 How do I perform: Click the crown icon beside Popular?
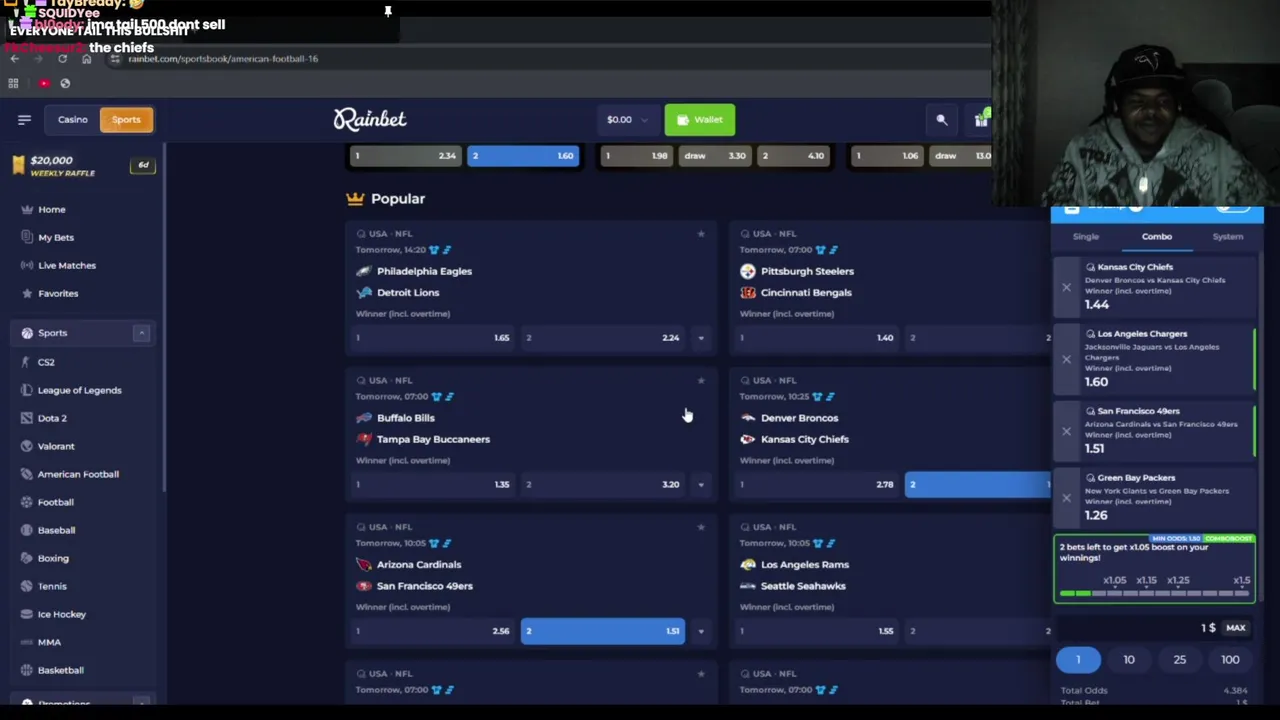point(355,198)
